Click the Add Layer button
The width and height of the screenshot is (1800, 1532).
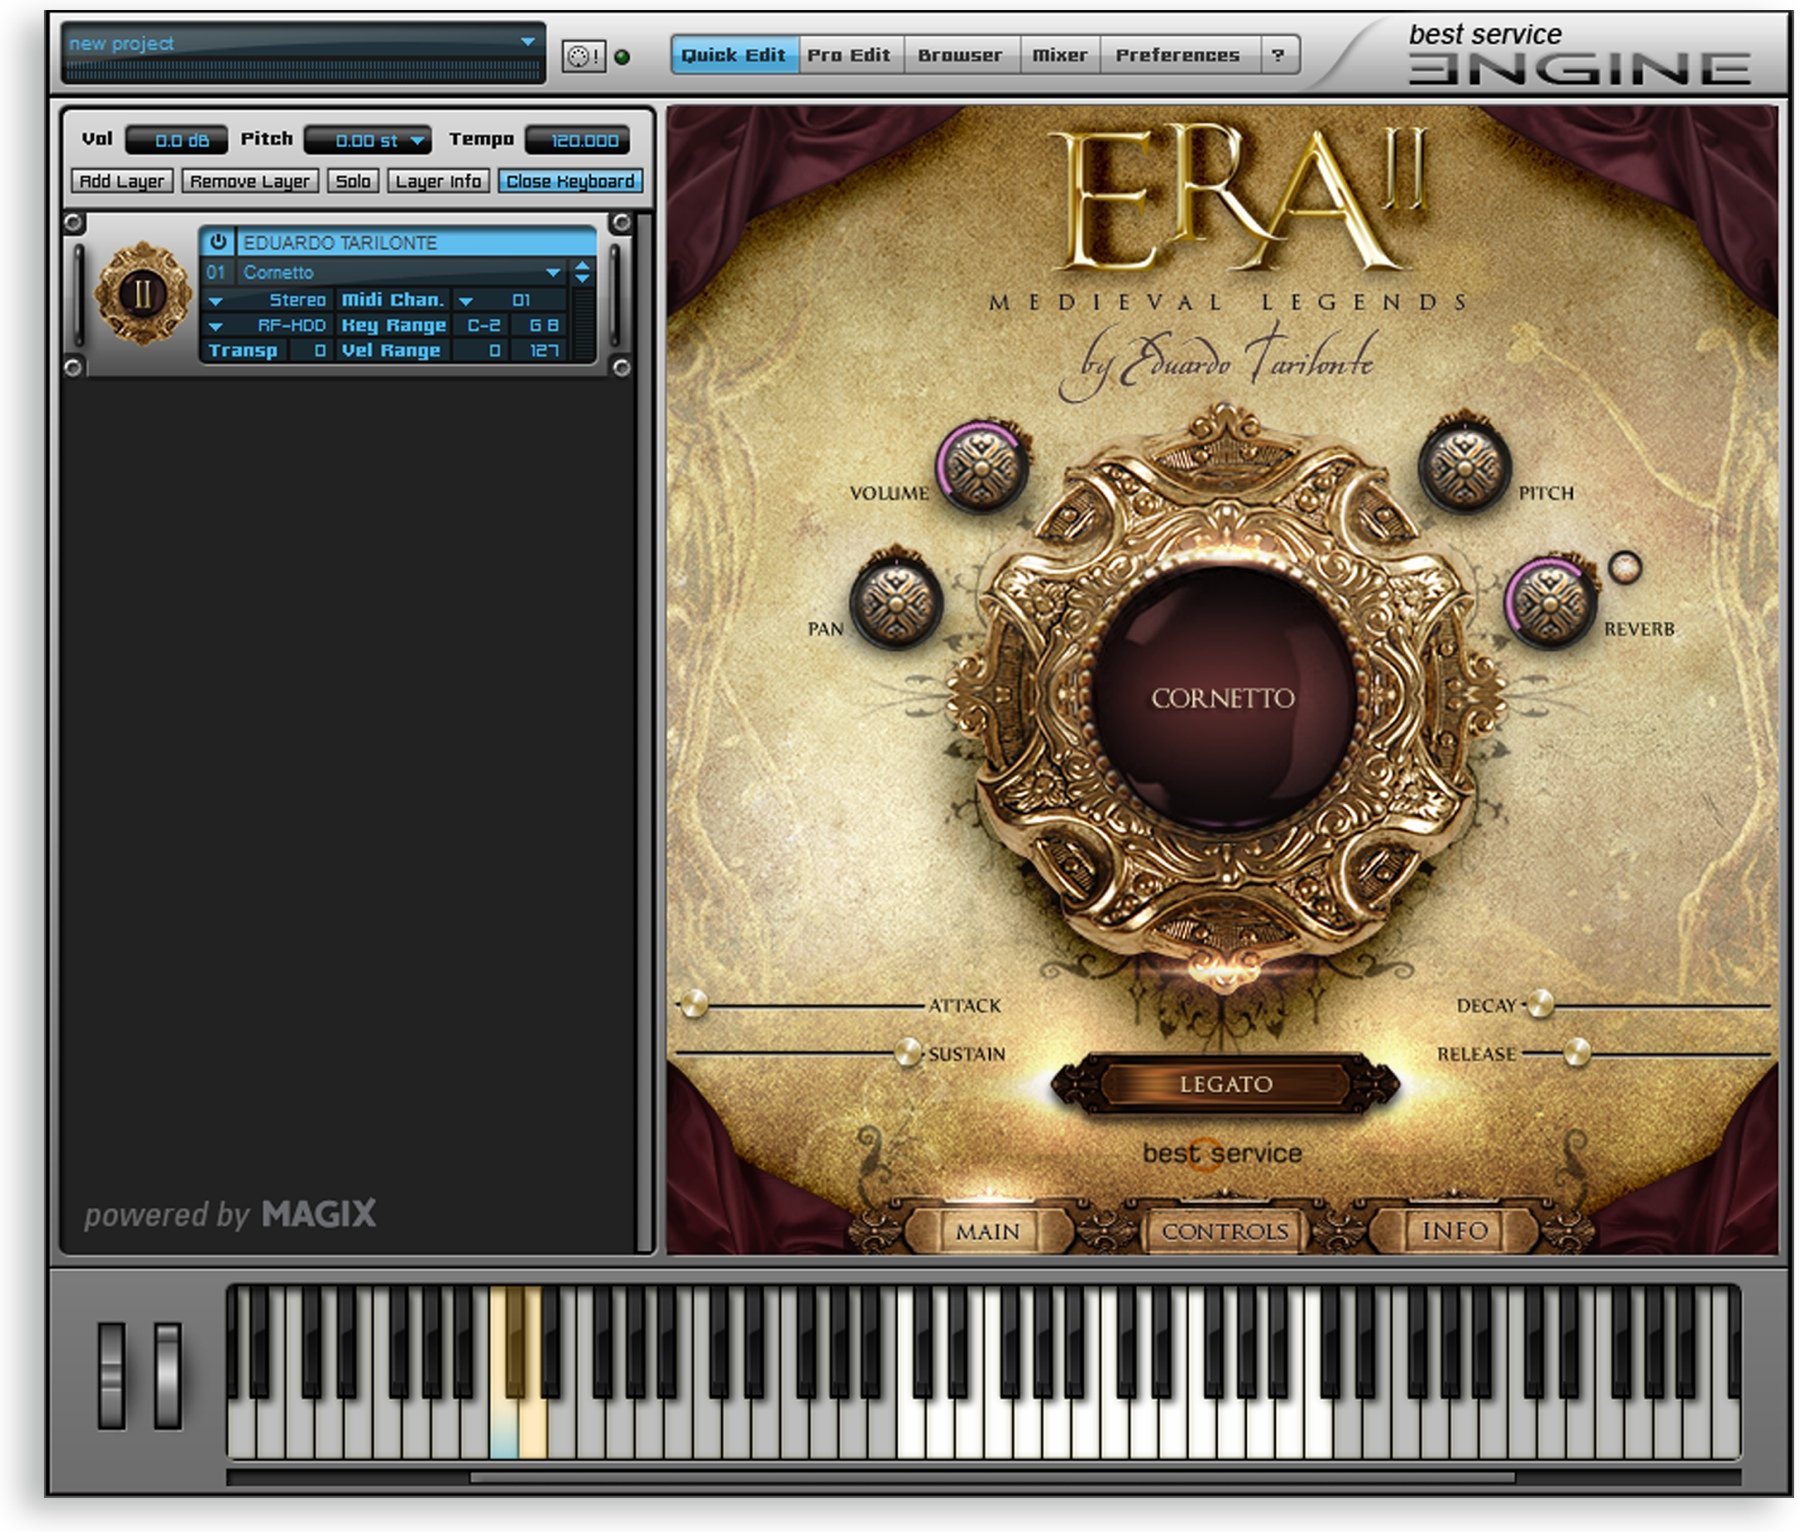[x=122, y=181]
